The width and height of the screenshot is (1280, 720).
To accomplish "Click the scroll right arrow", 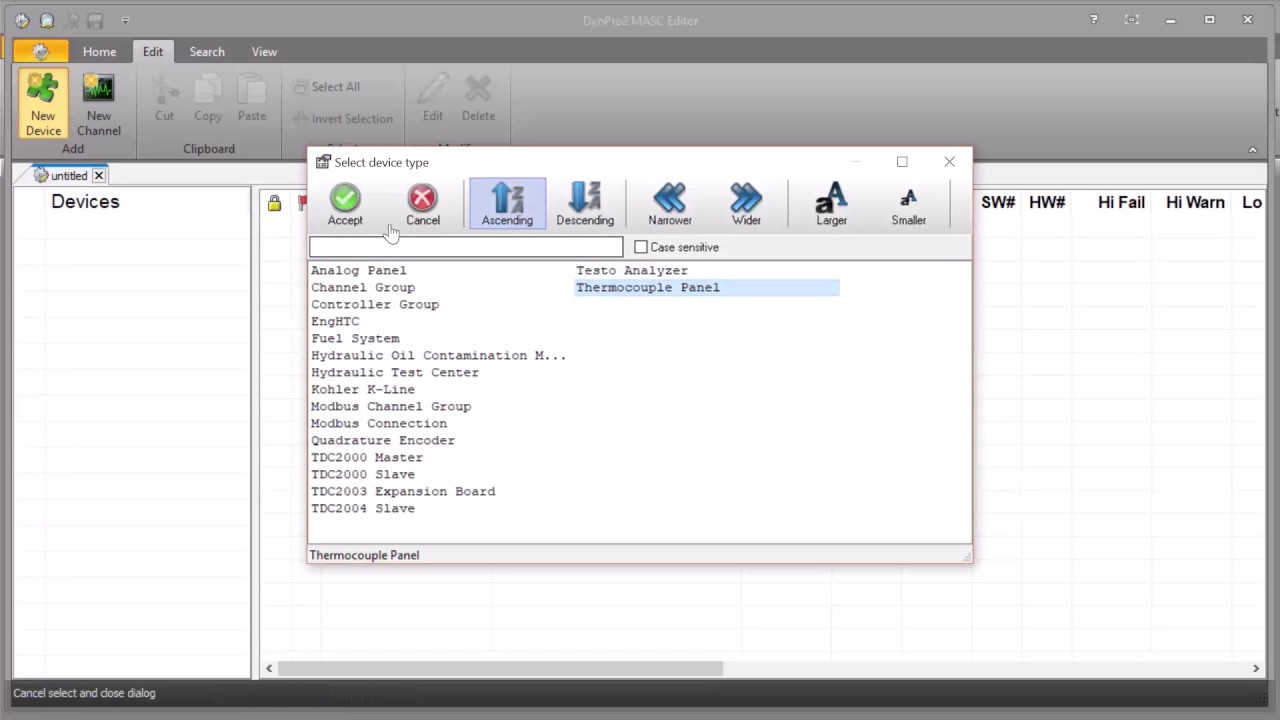I will 1256,668.
